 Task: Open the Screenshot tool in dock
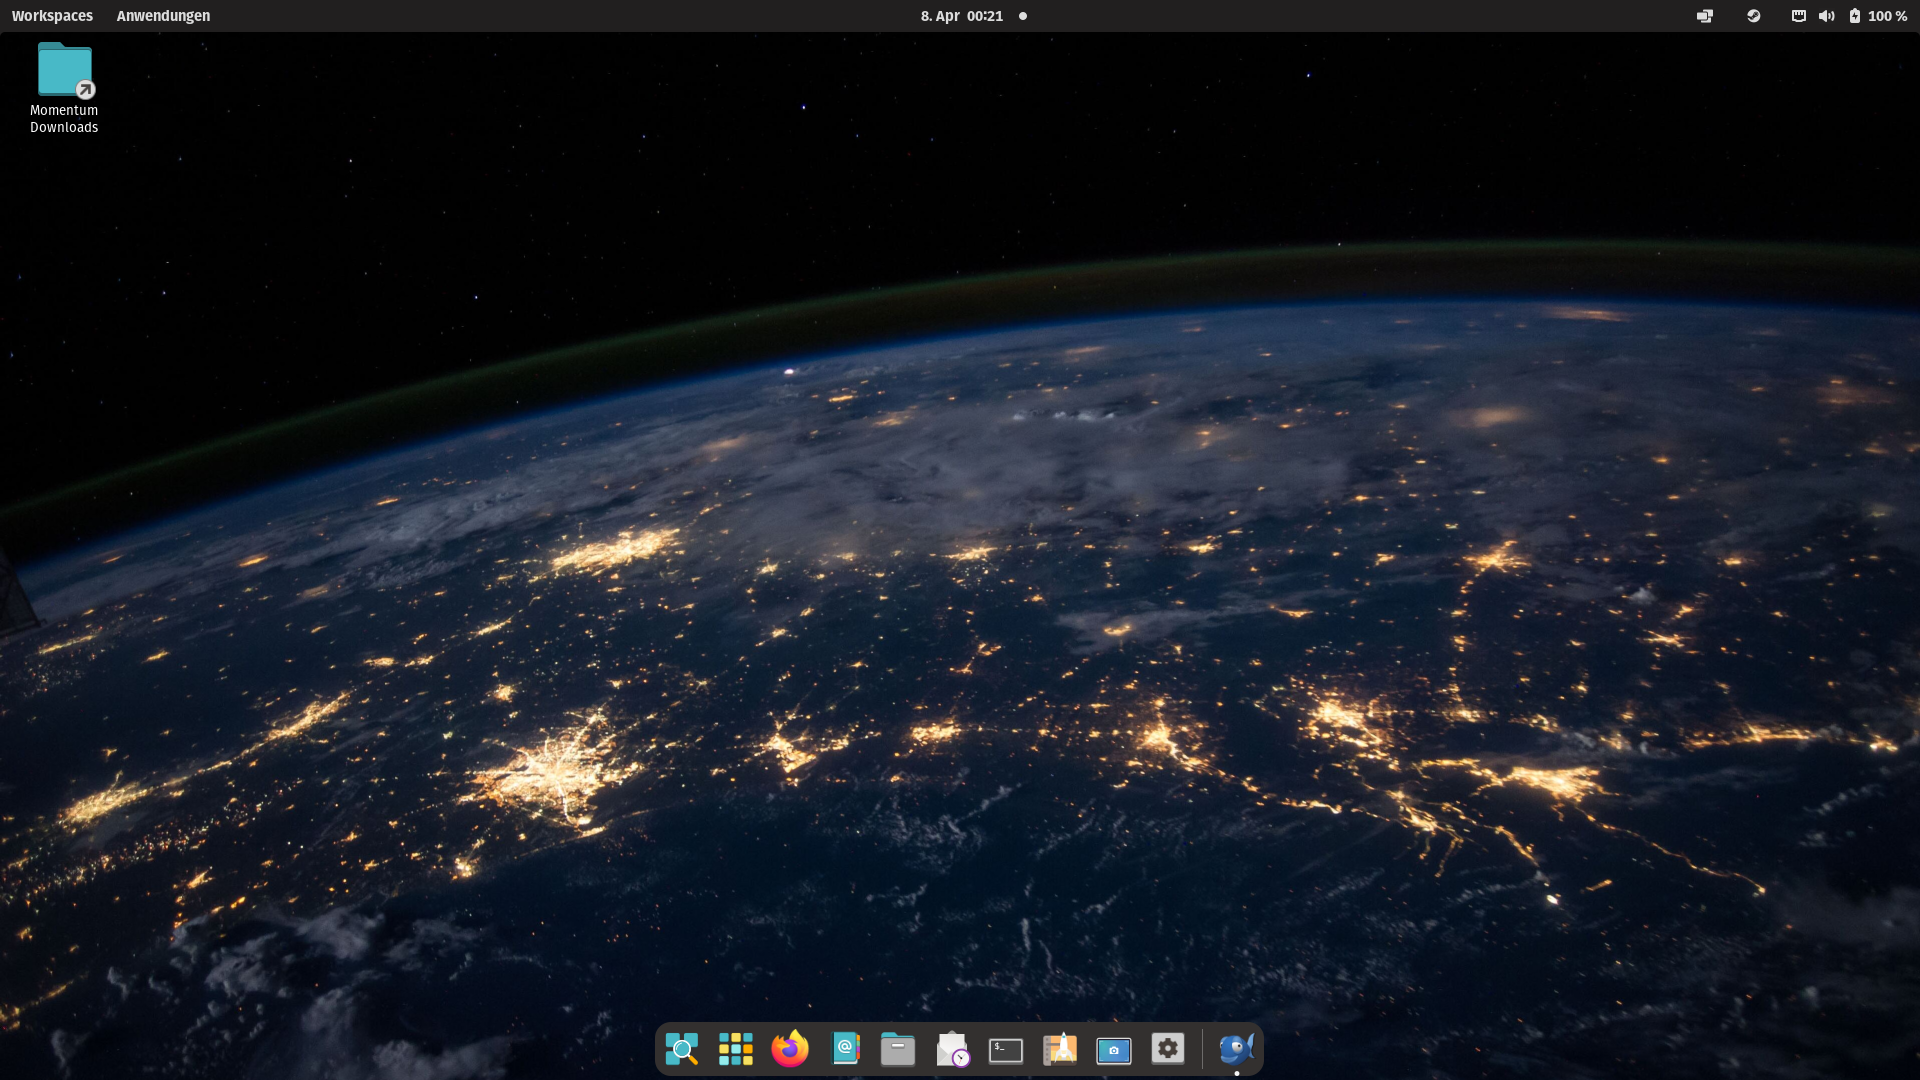point(1113,1049)
